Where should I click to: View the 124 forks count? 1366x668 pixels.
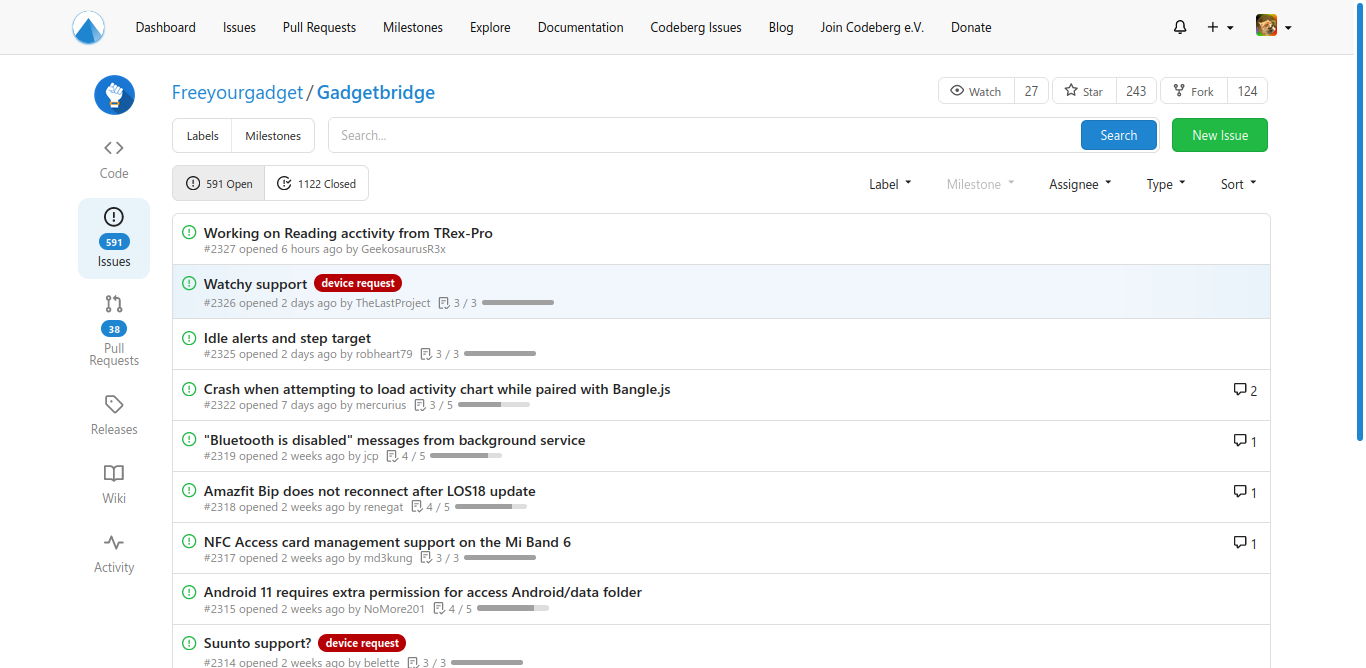pyautogui.click(x=1247, y=91)
